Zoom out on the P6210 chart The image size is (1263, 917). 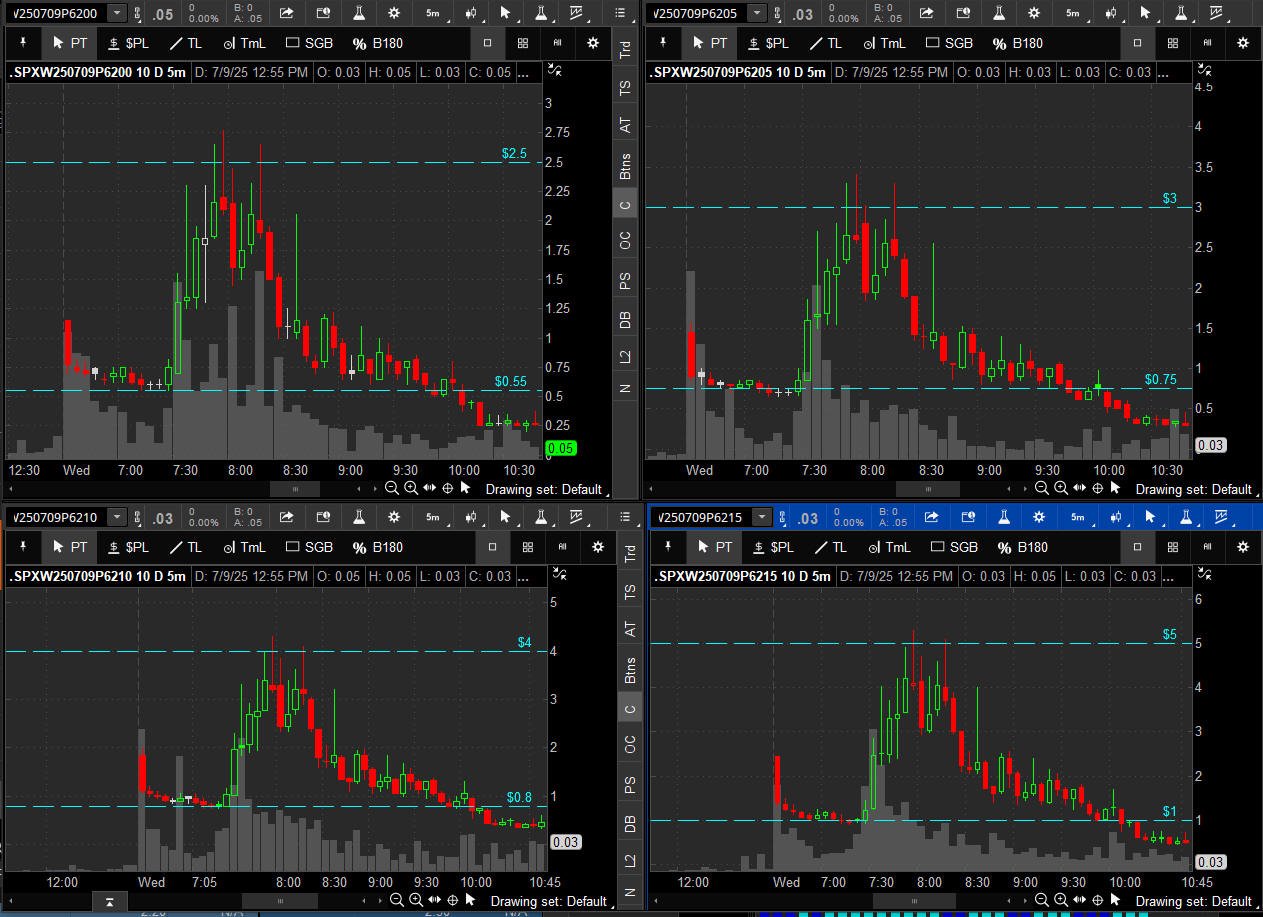tap(397, 901)
